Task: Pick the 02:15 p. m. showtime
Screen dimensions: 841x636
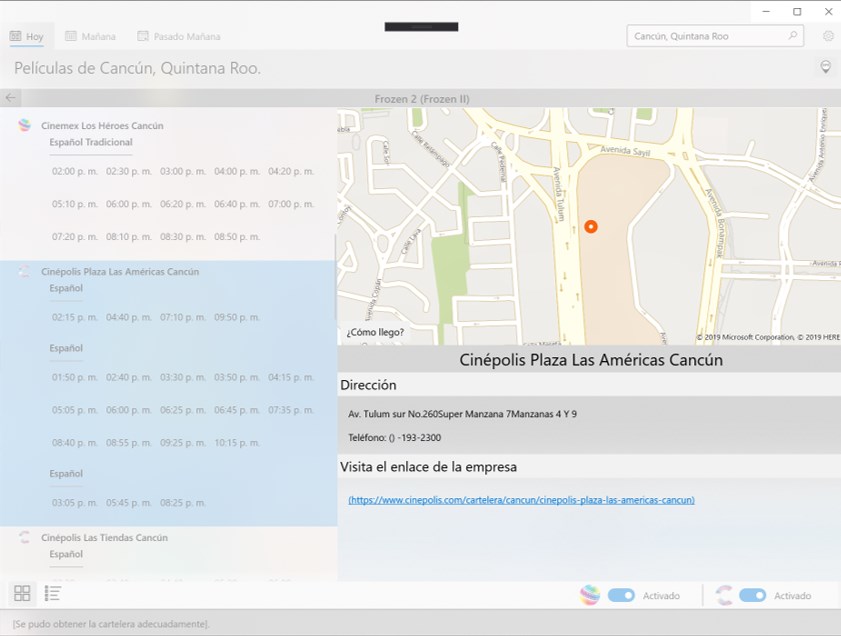Action: [75, 317]
